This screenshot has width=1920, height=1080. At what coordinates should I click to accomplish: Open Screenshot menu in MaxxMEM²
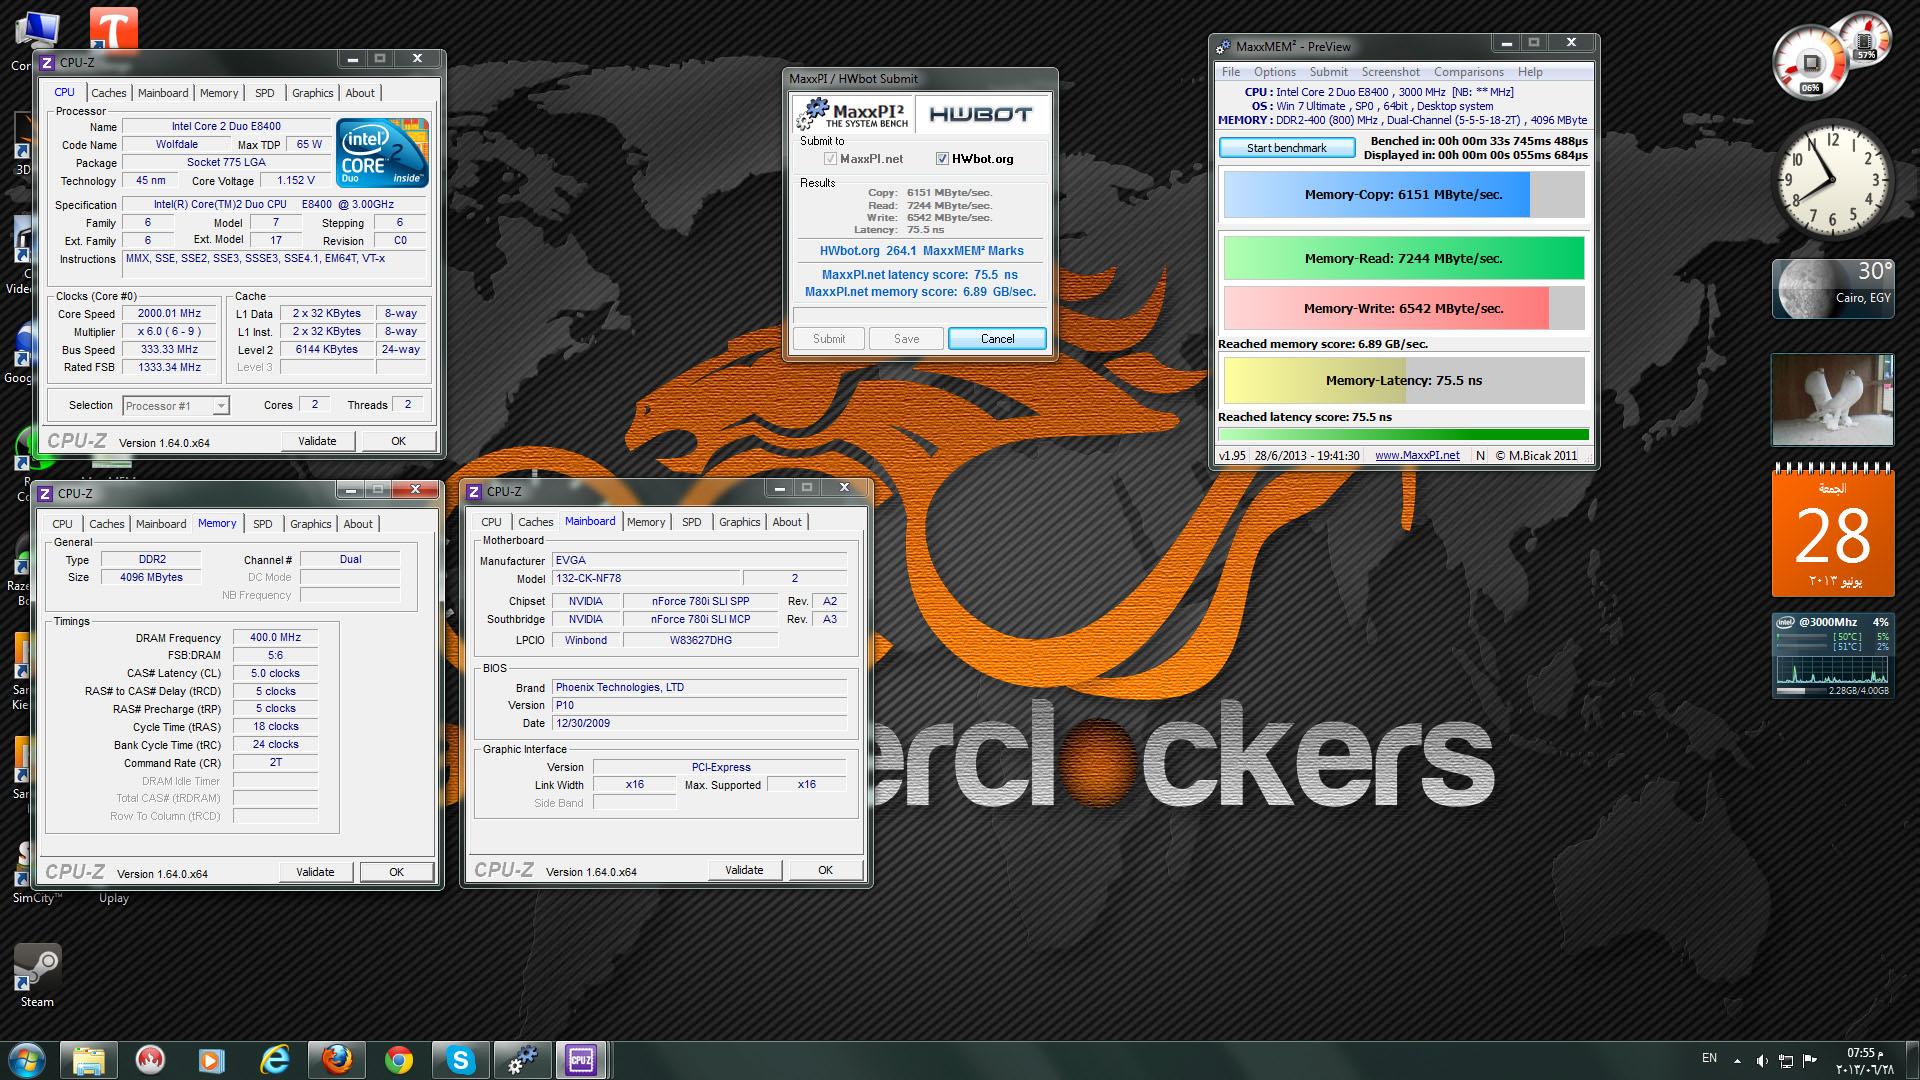[x=1391, y=72]
